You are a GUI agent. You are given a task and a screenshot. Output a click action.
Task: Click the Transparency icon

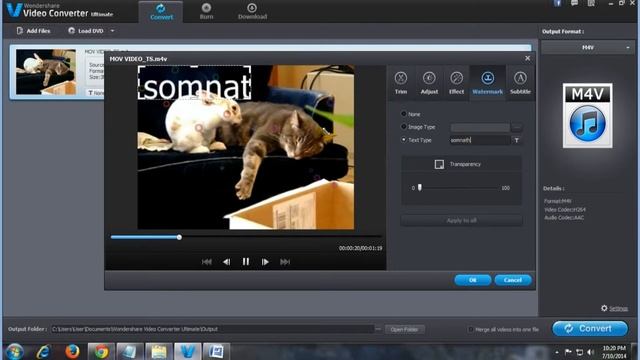tap(439, 164)
